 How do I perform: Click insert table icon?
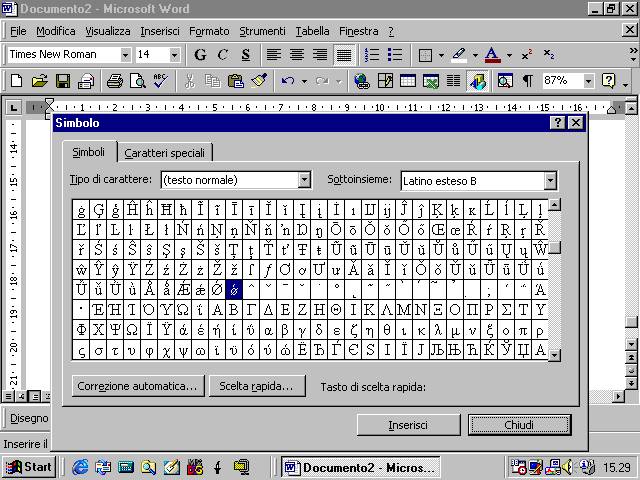408,81
